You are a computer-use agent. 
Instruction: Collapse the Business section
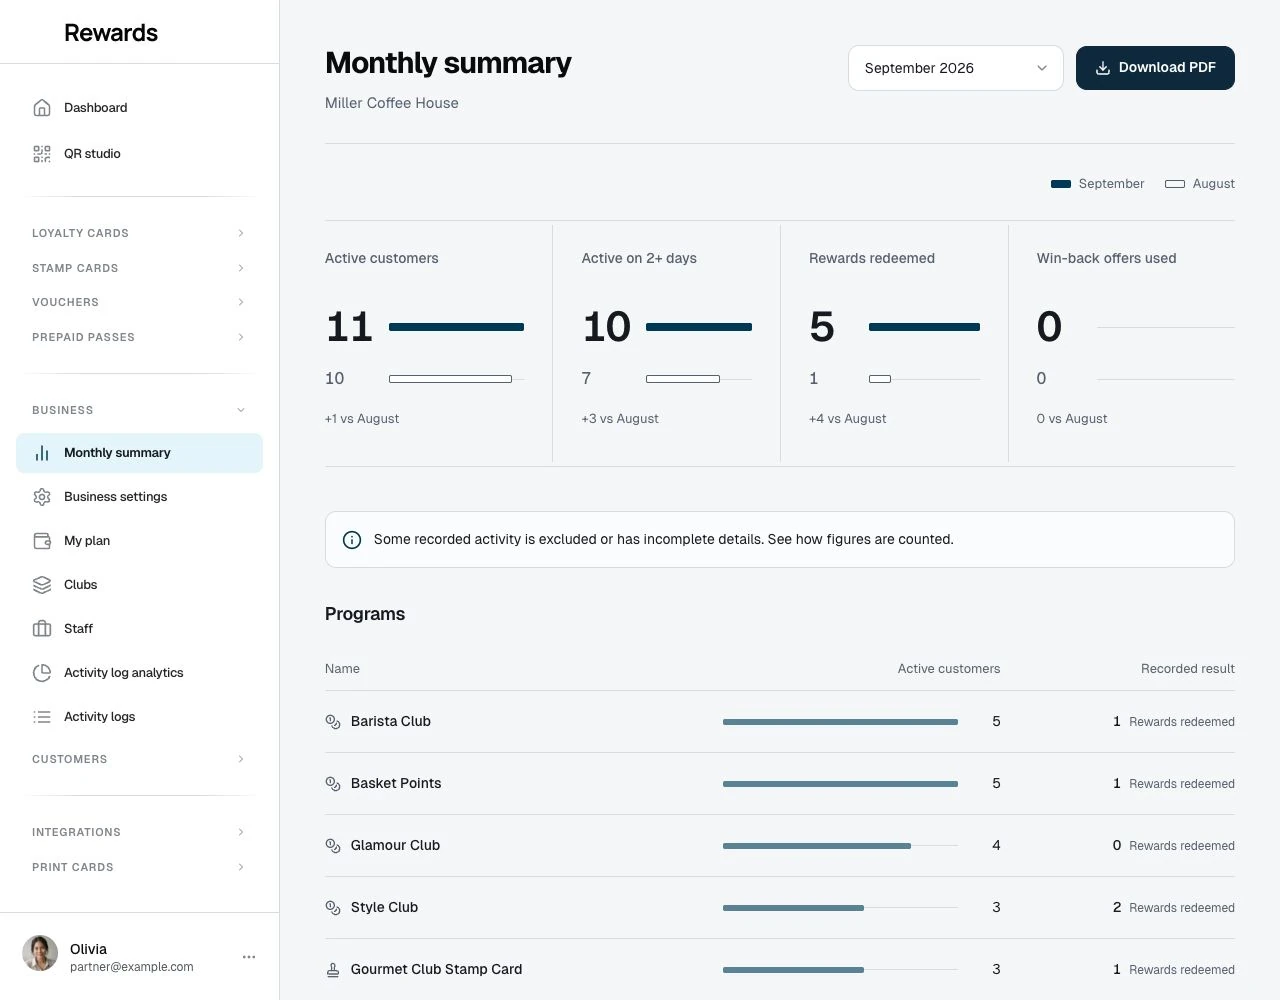[139, 410]
